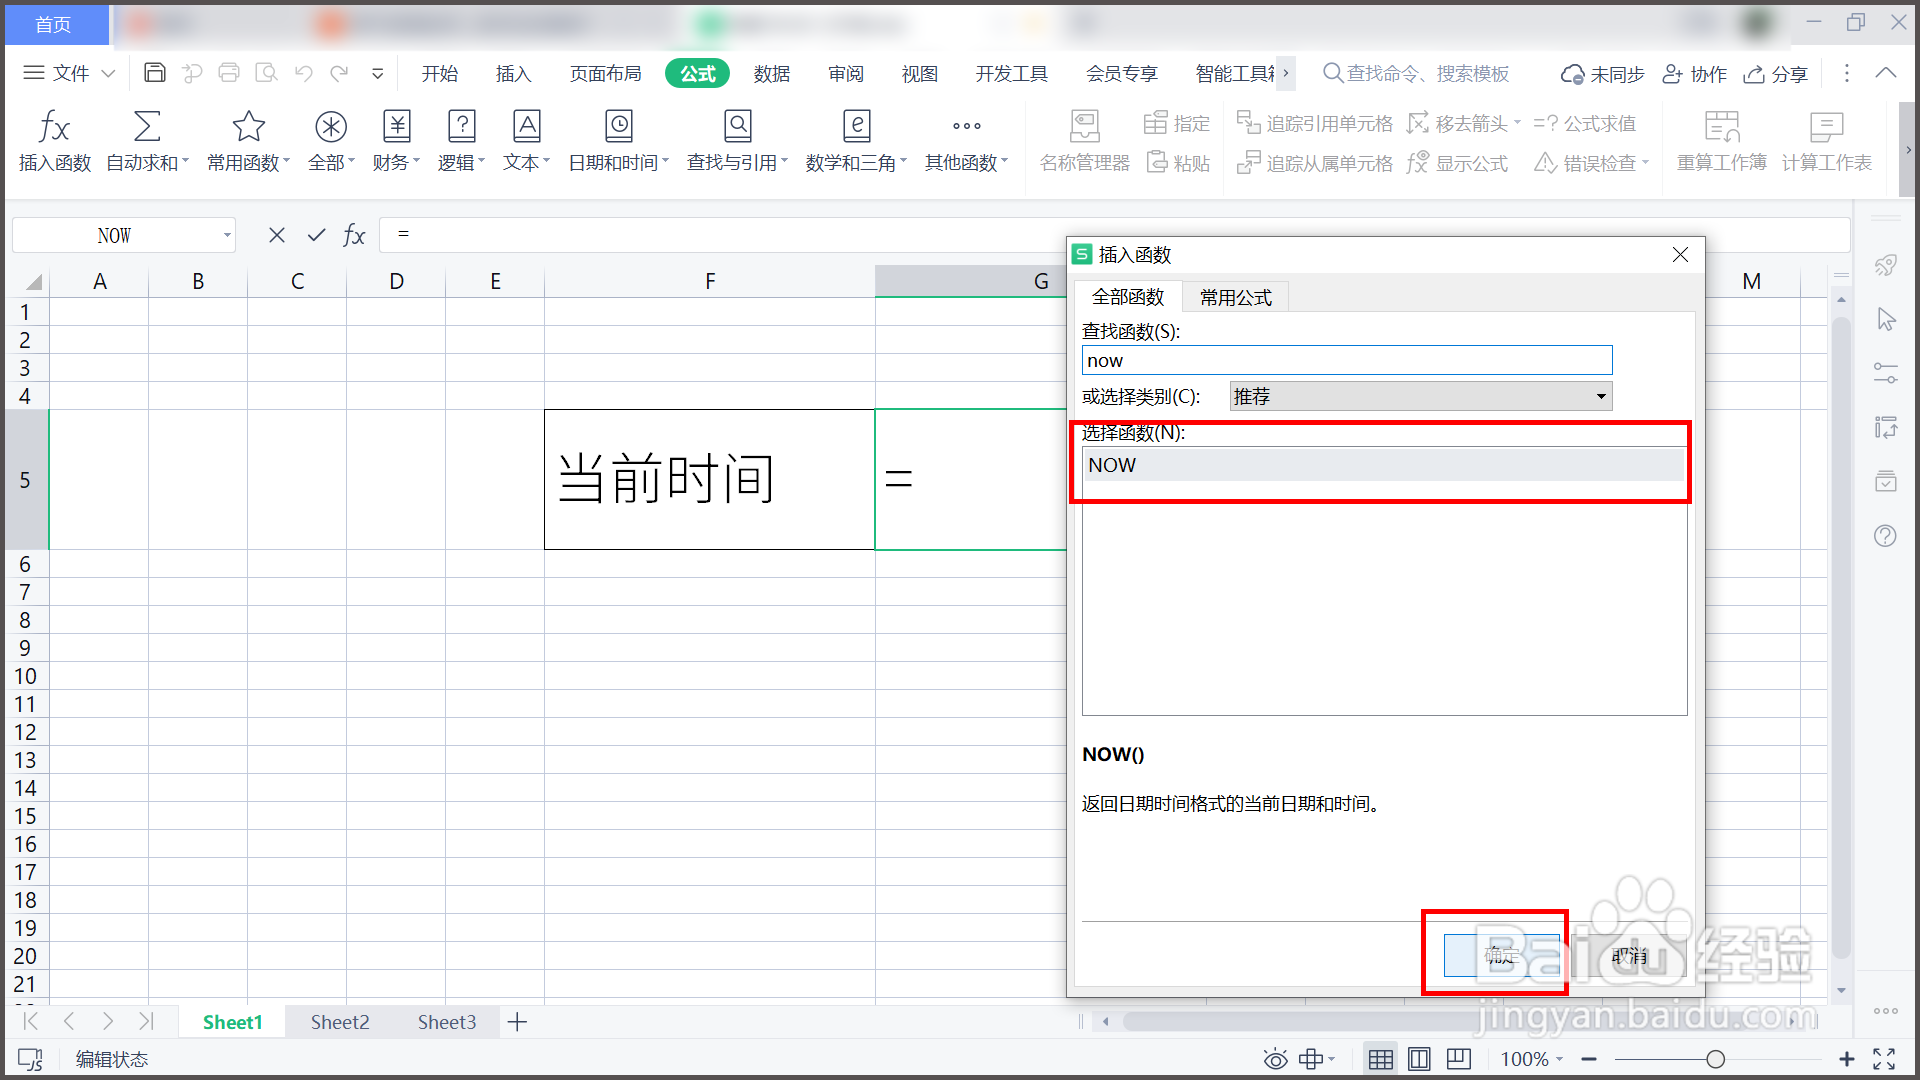Click the save icon in quick toolbar
This screenshot has width=1920, height=1080.
coord(155,73)
